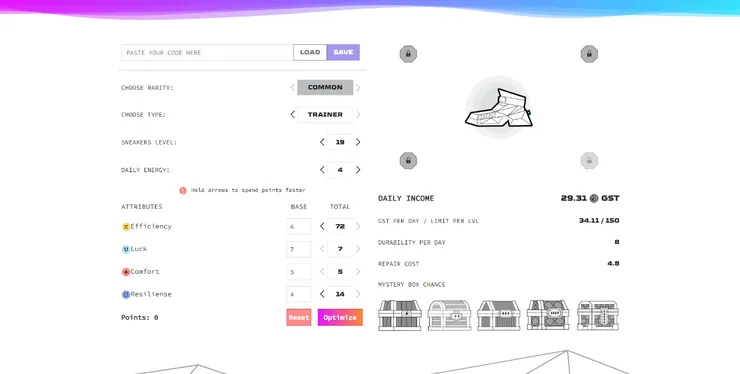Click the top-left locked gem socket
This screenshot has height=374, width=740.
(408, 54)
